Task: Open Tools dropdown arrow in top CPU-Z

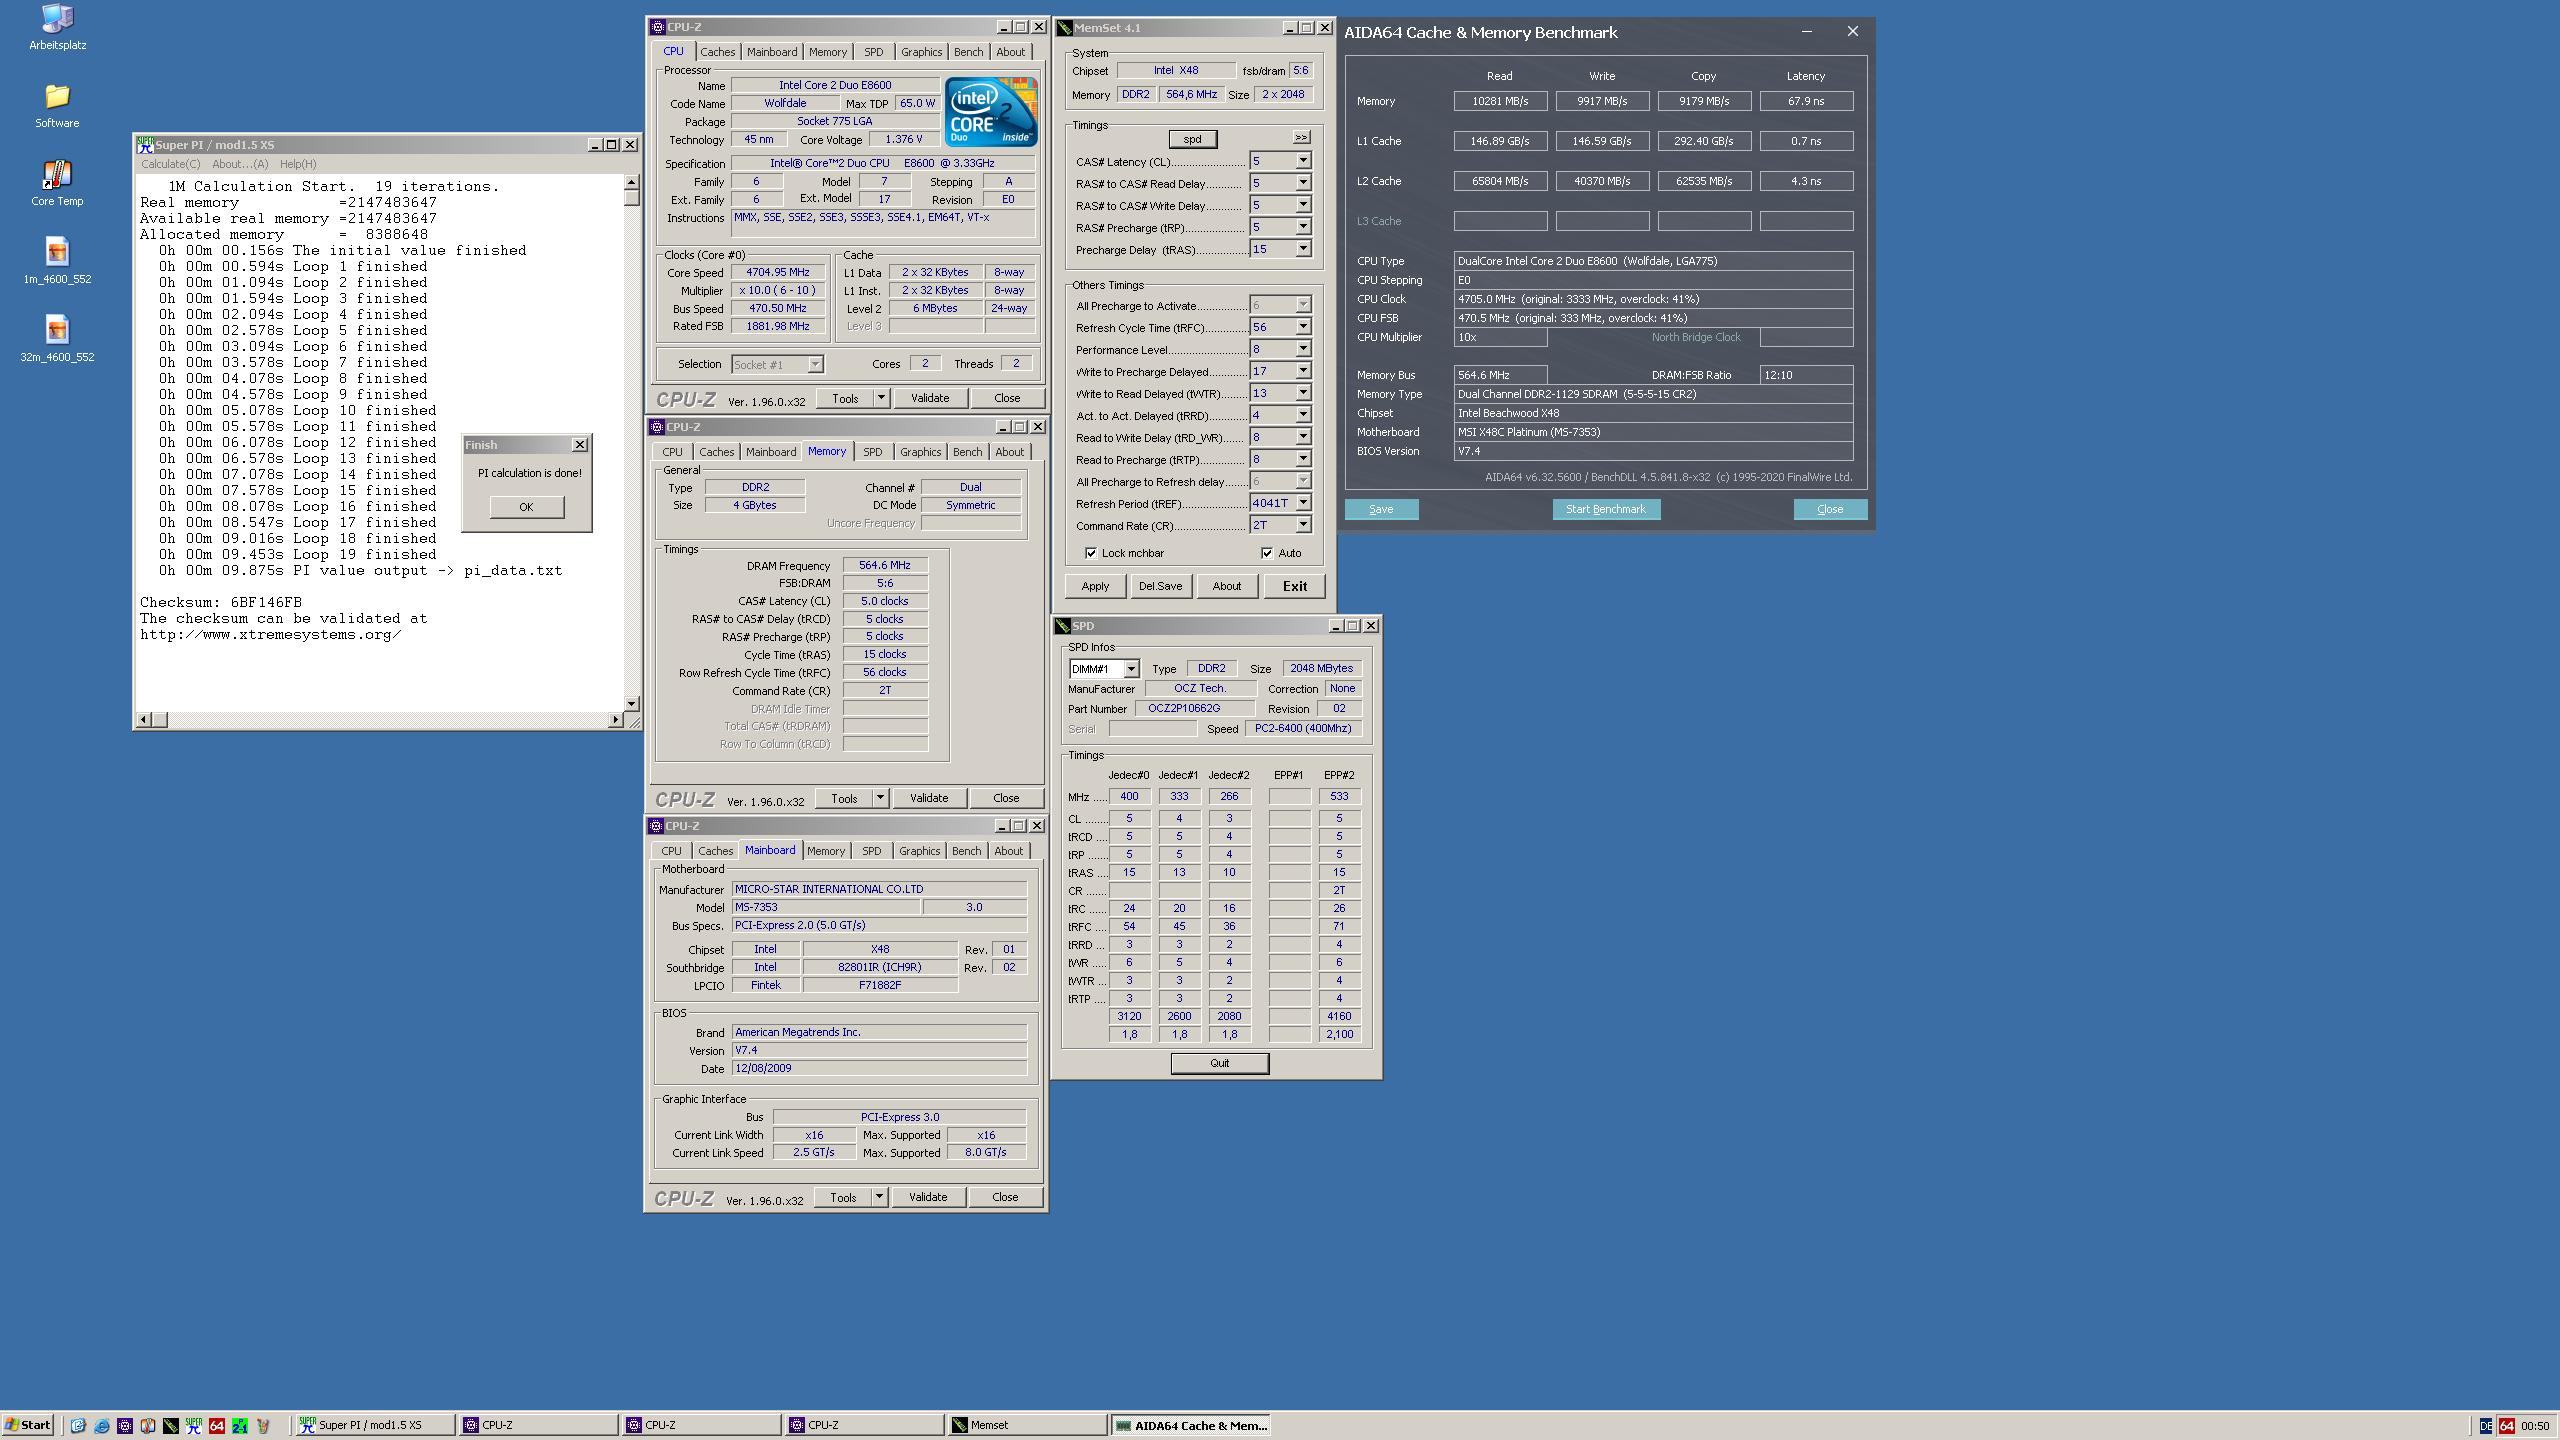Action: point(881,398)
